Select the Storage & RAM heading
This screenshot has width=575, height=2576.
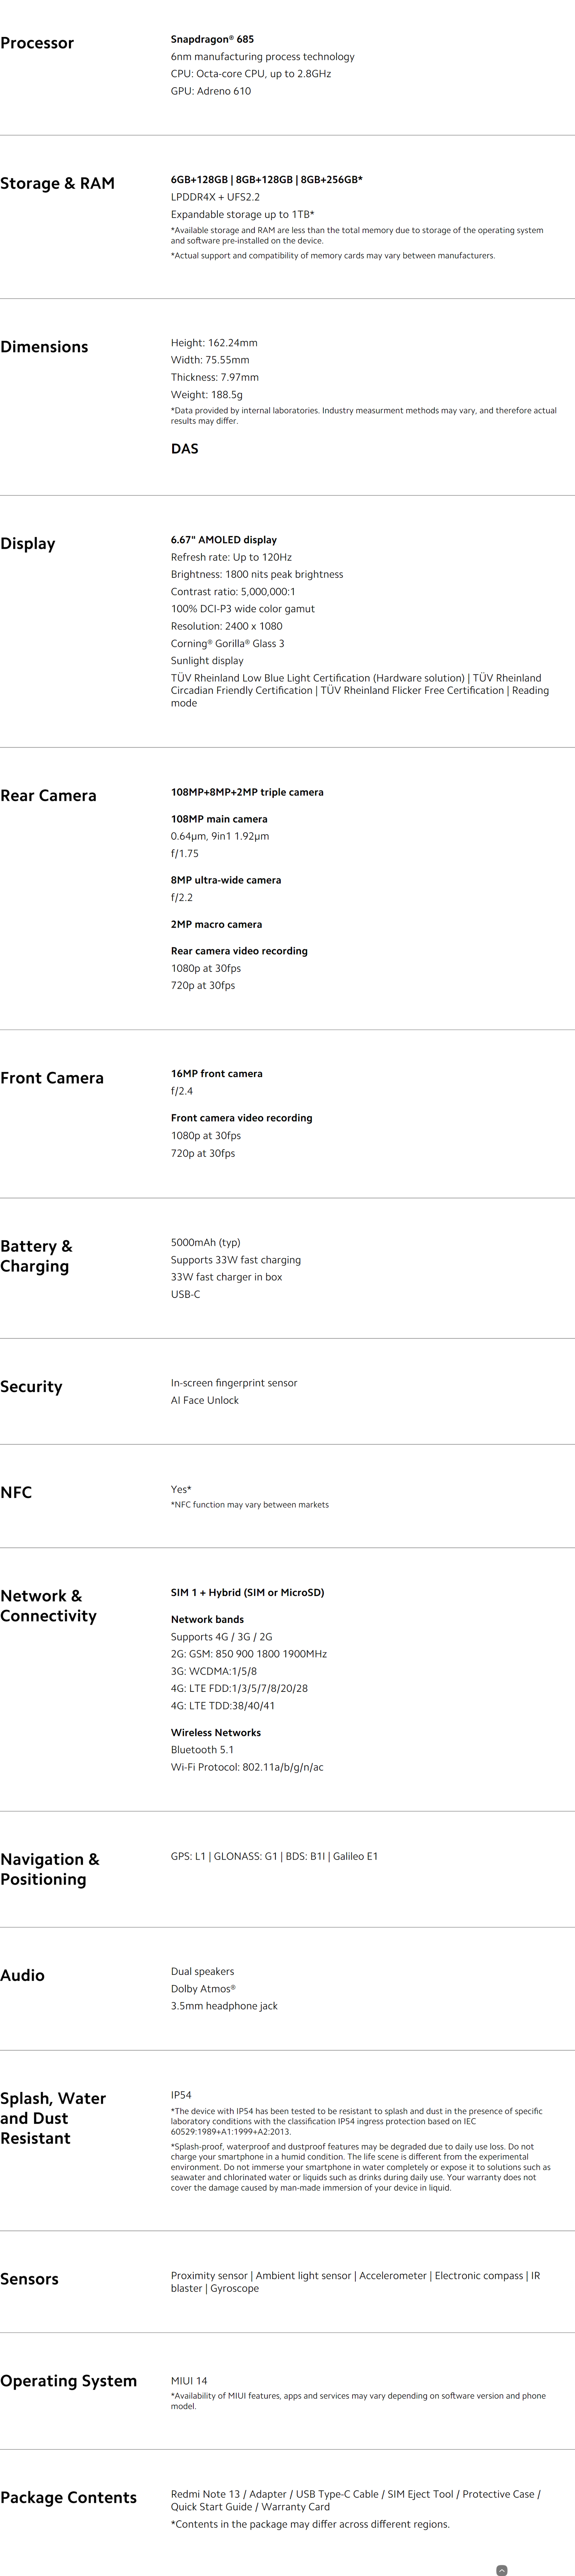point(57,183)
